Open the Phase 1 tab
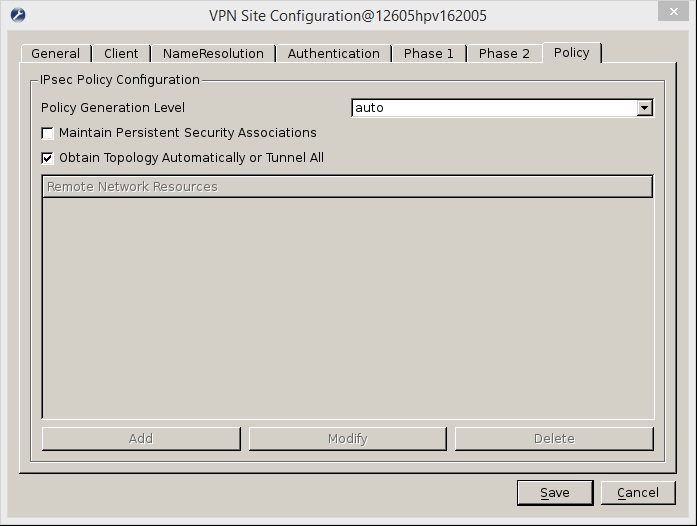 [x=428, y=54]
